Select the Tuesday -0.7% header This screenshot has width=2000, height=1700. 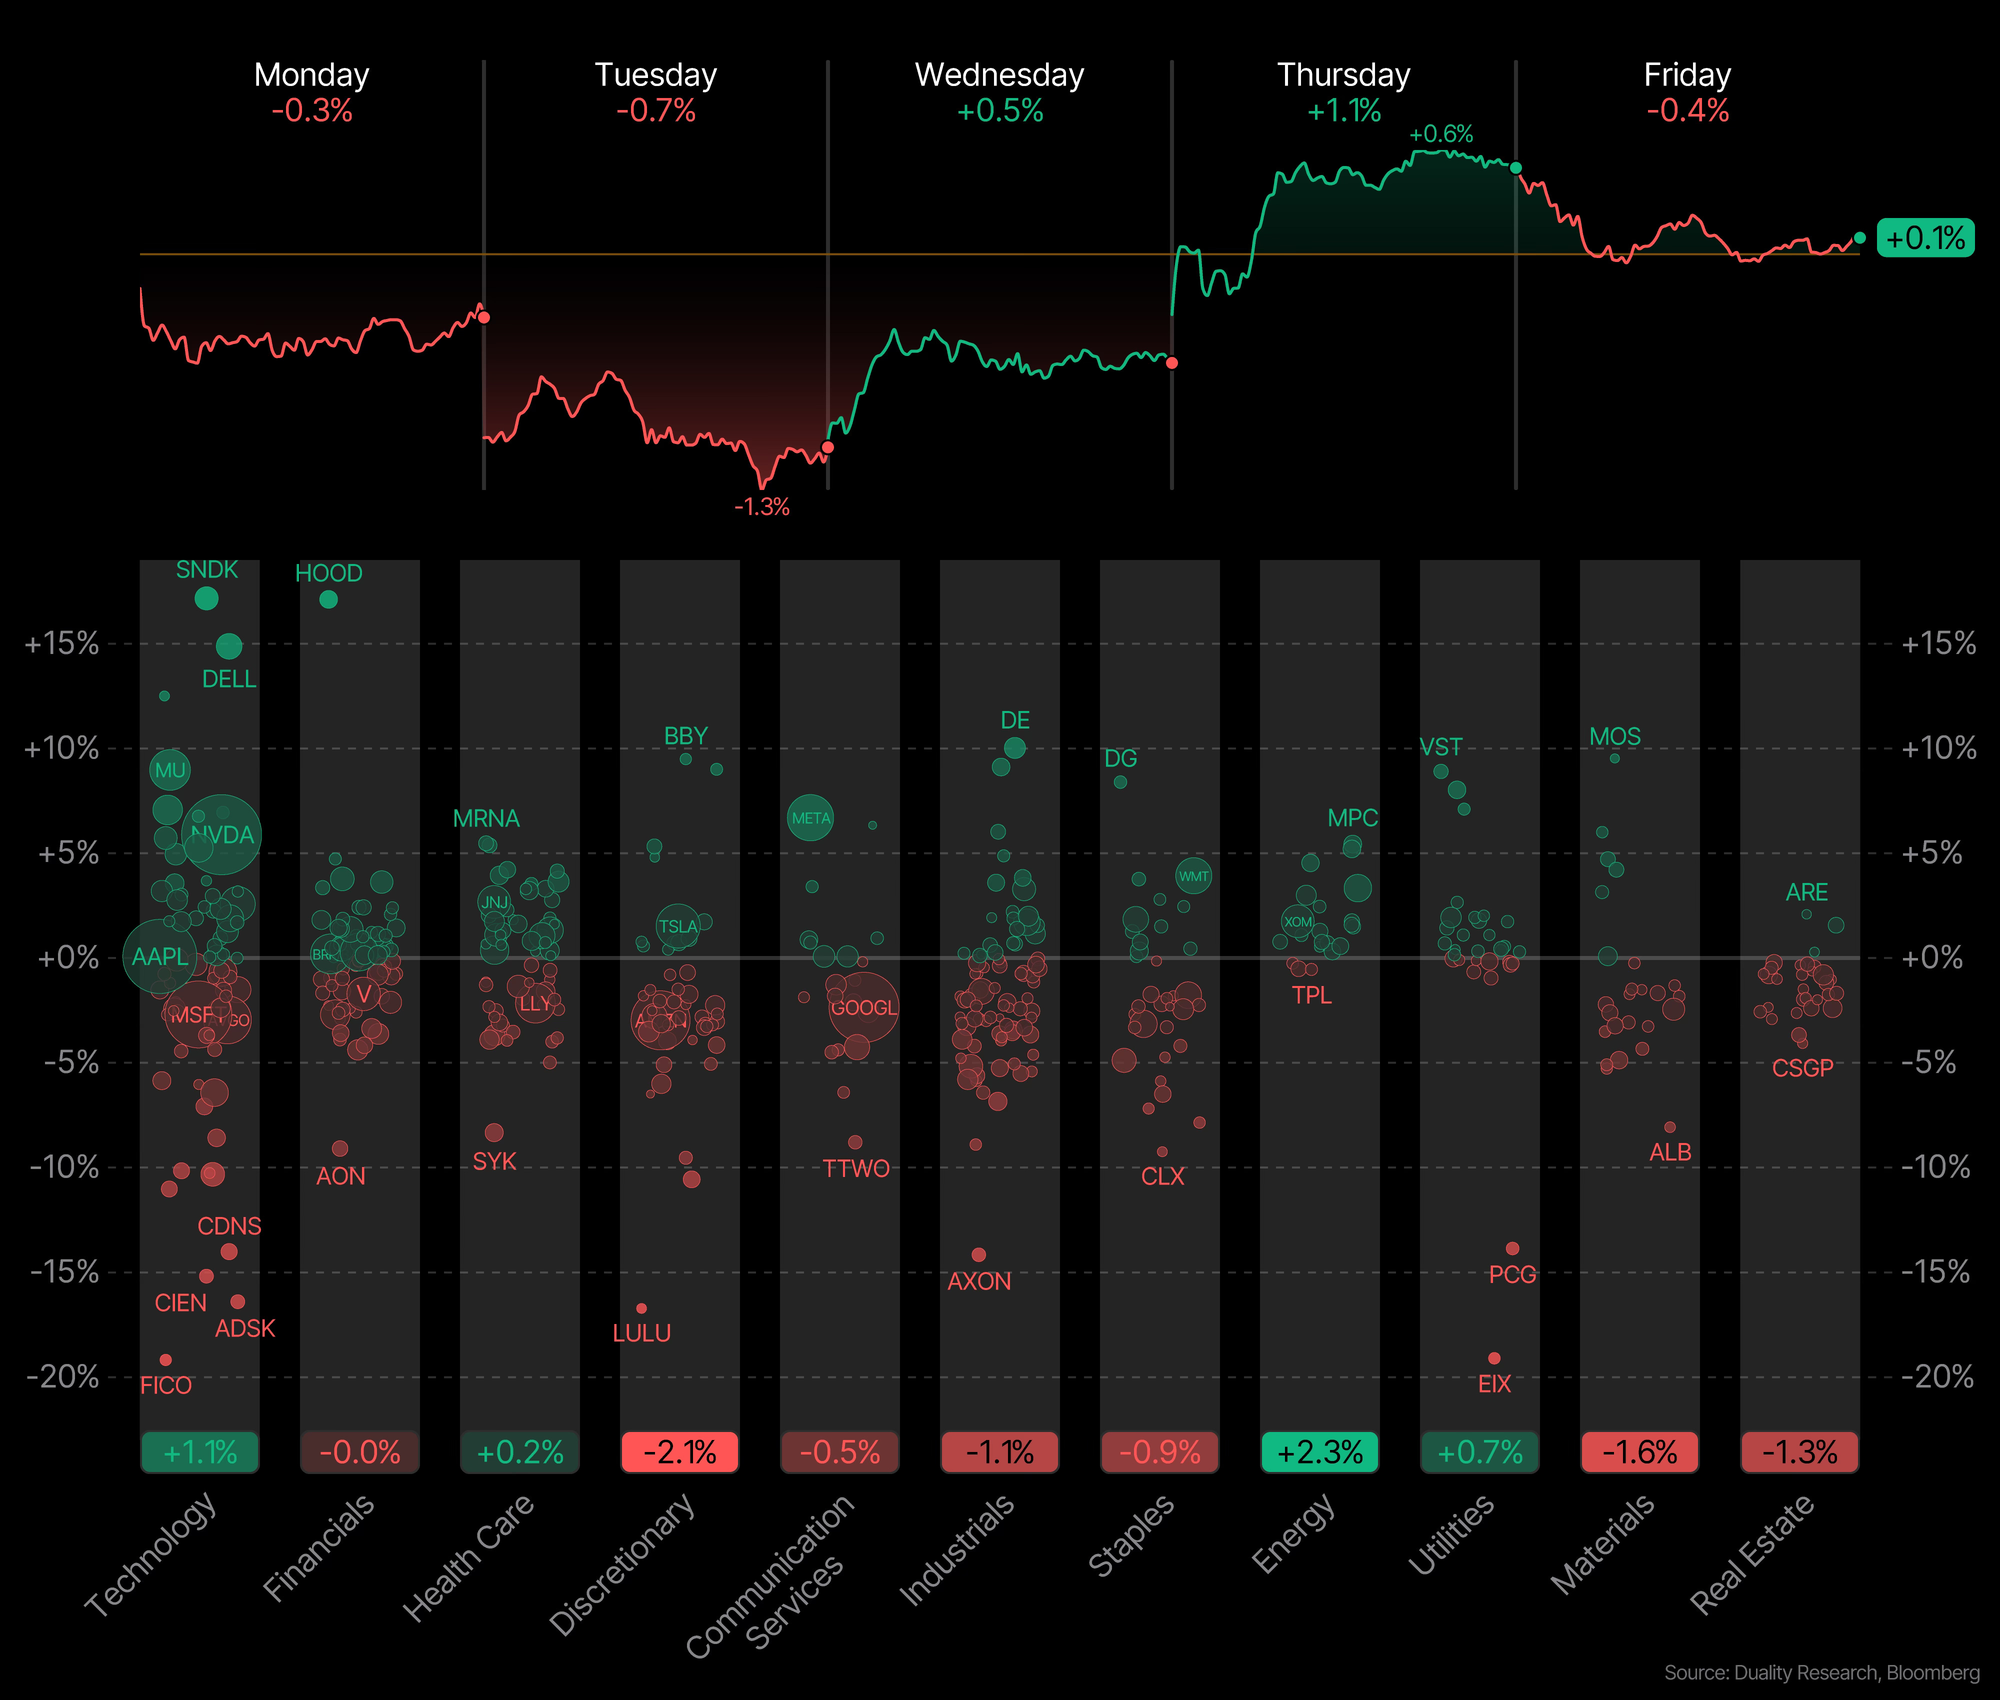[x=656, y=92]
